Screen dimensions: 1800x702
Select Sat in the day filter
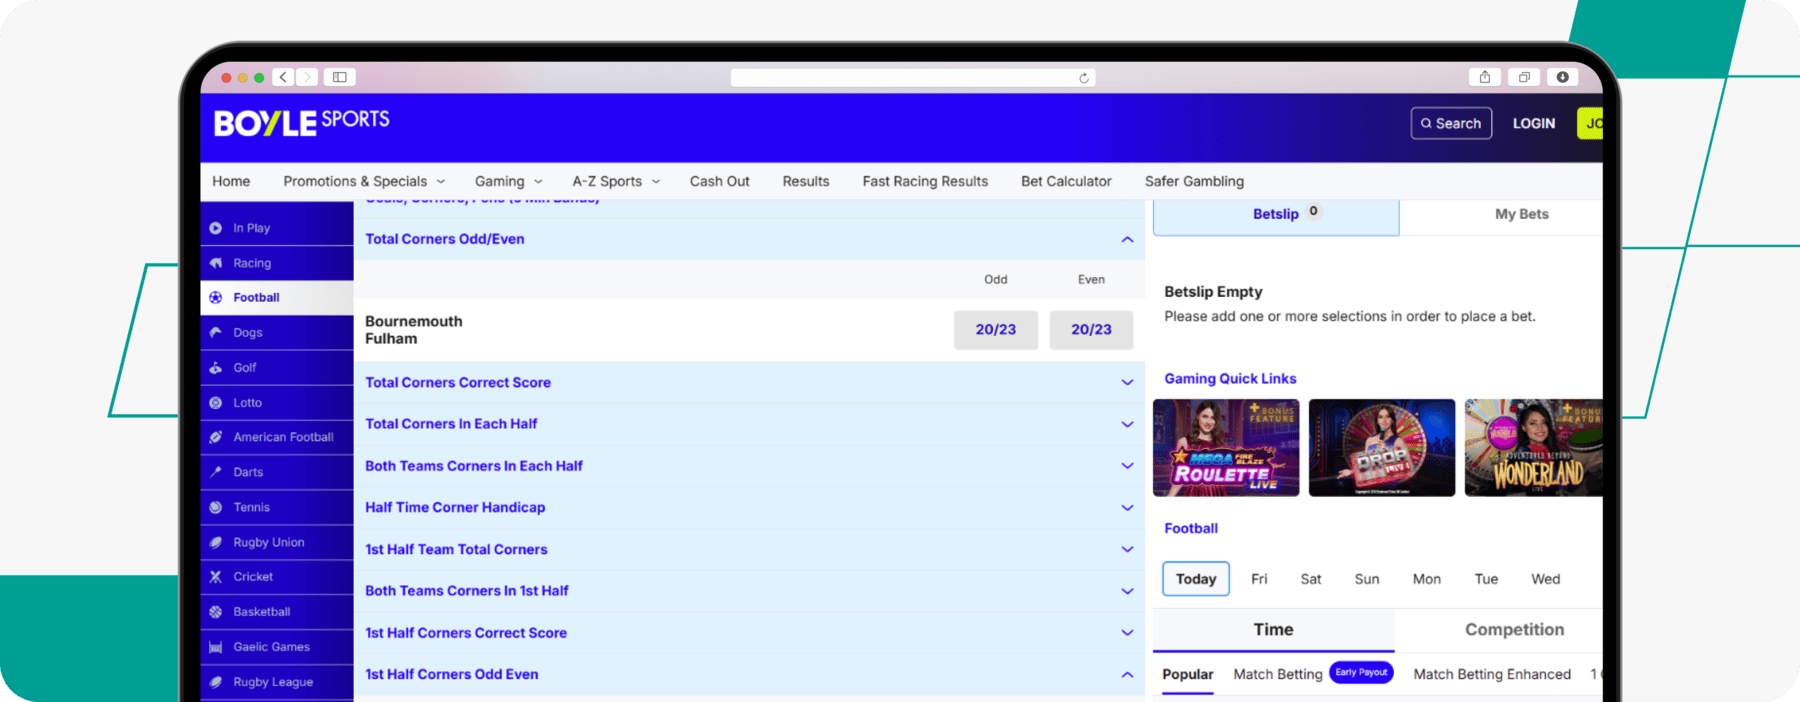point(1311,579)
